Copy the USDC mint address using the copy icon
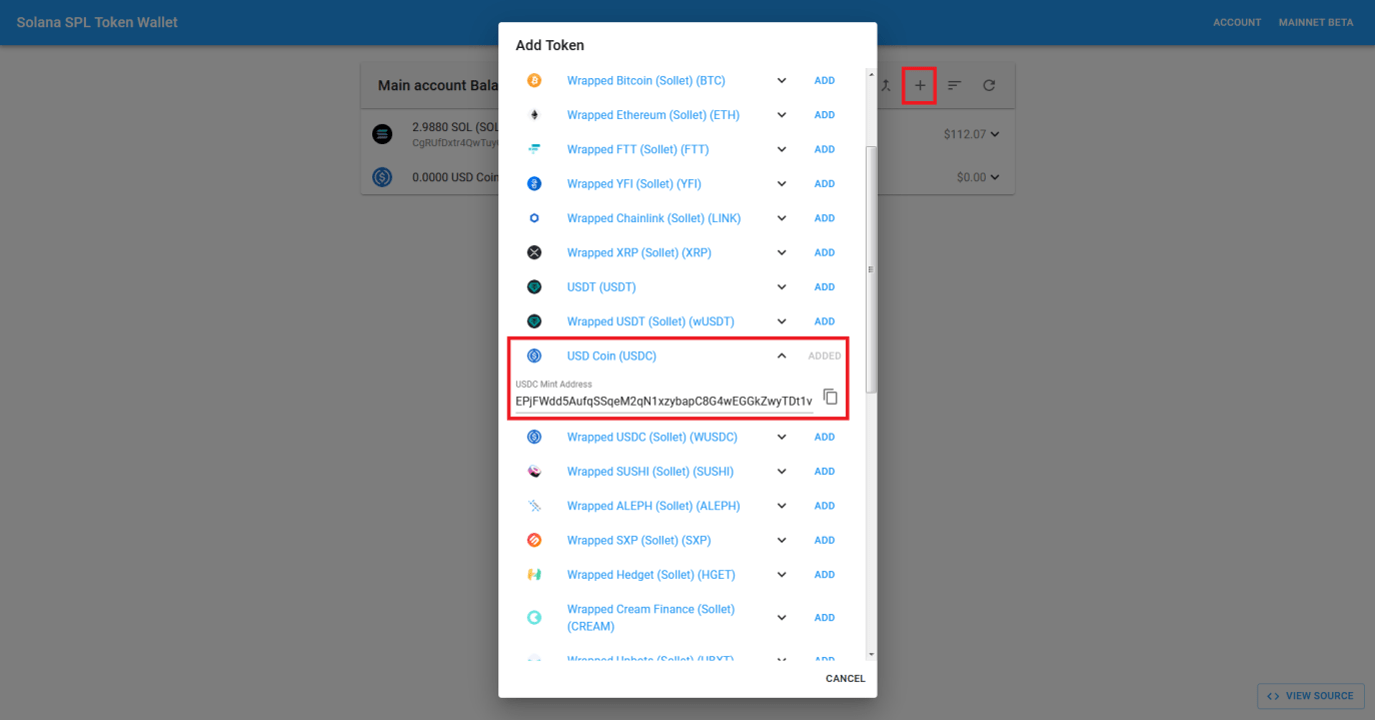 830,396
